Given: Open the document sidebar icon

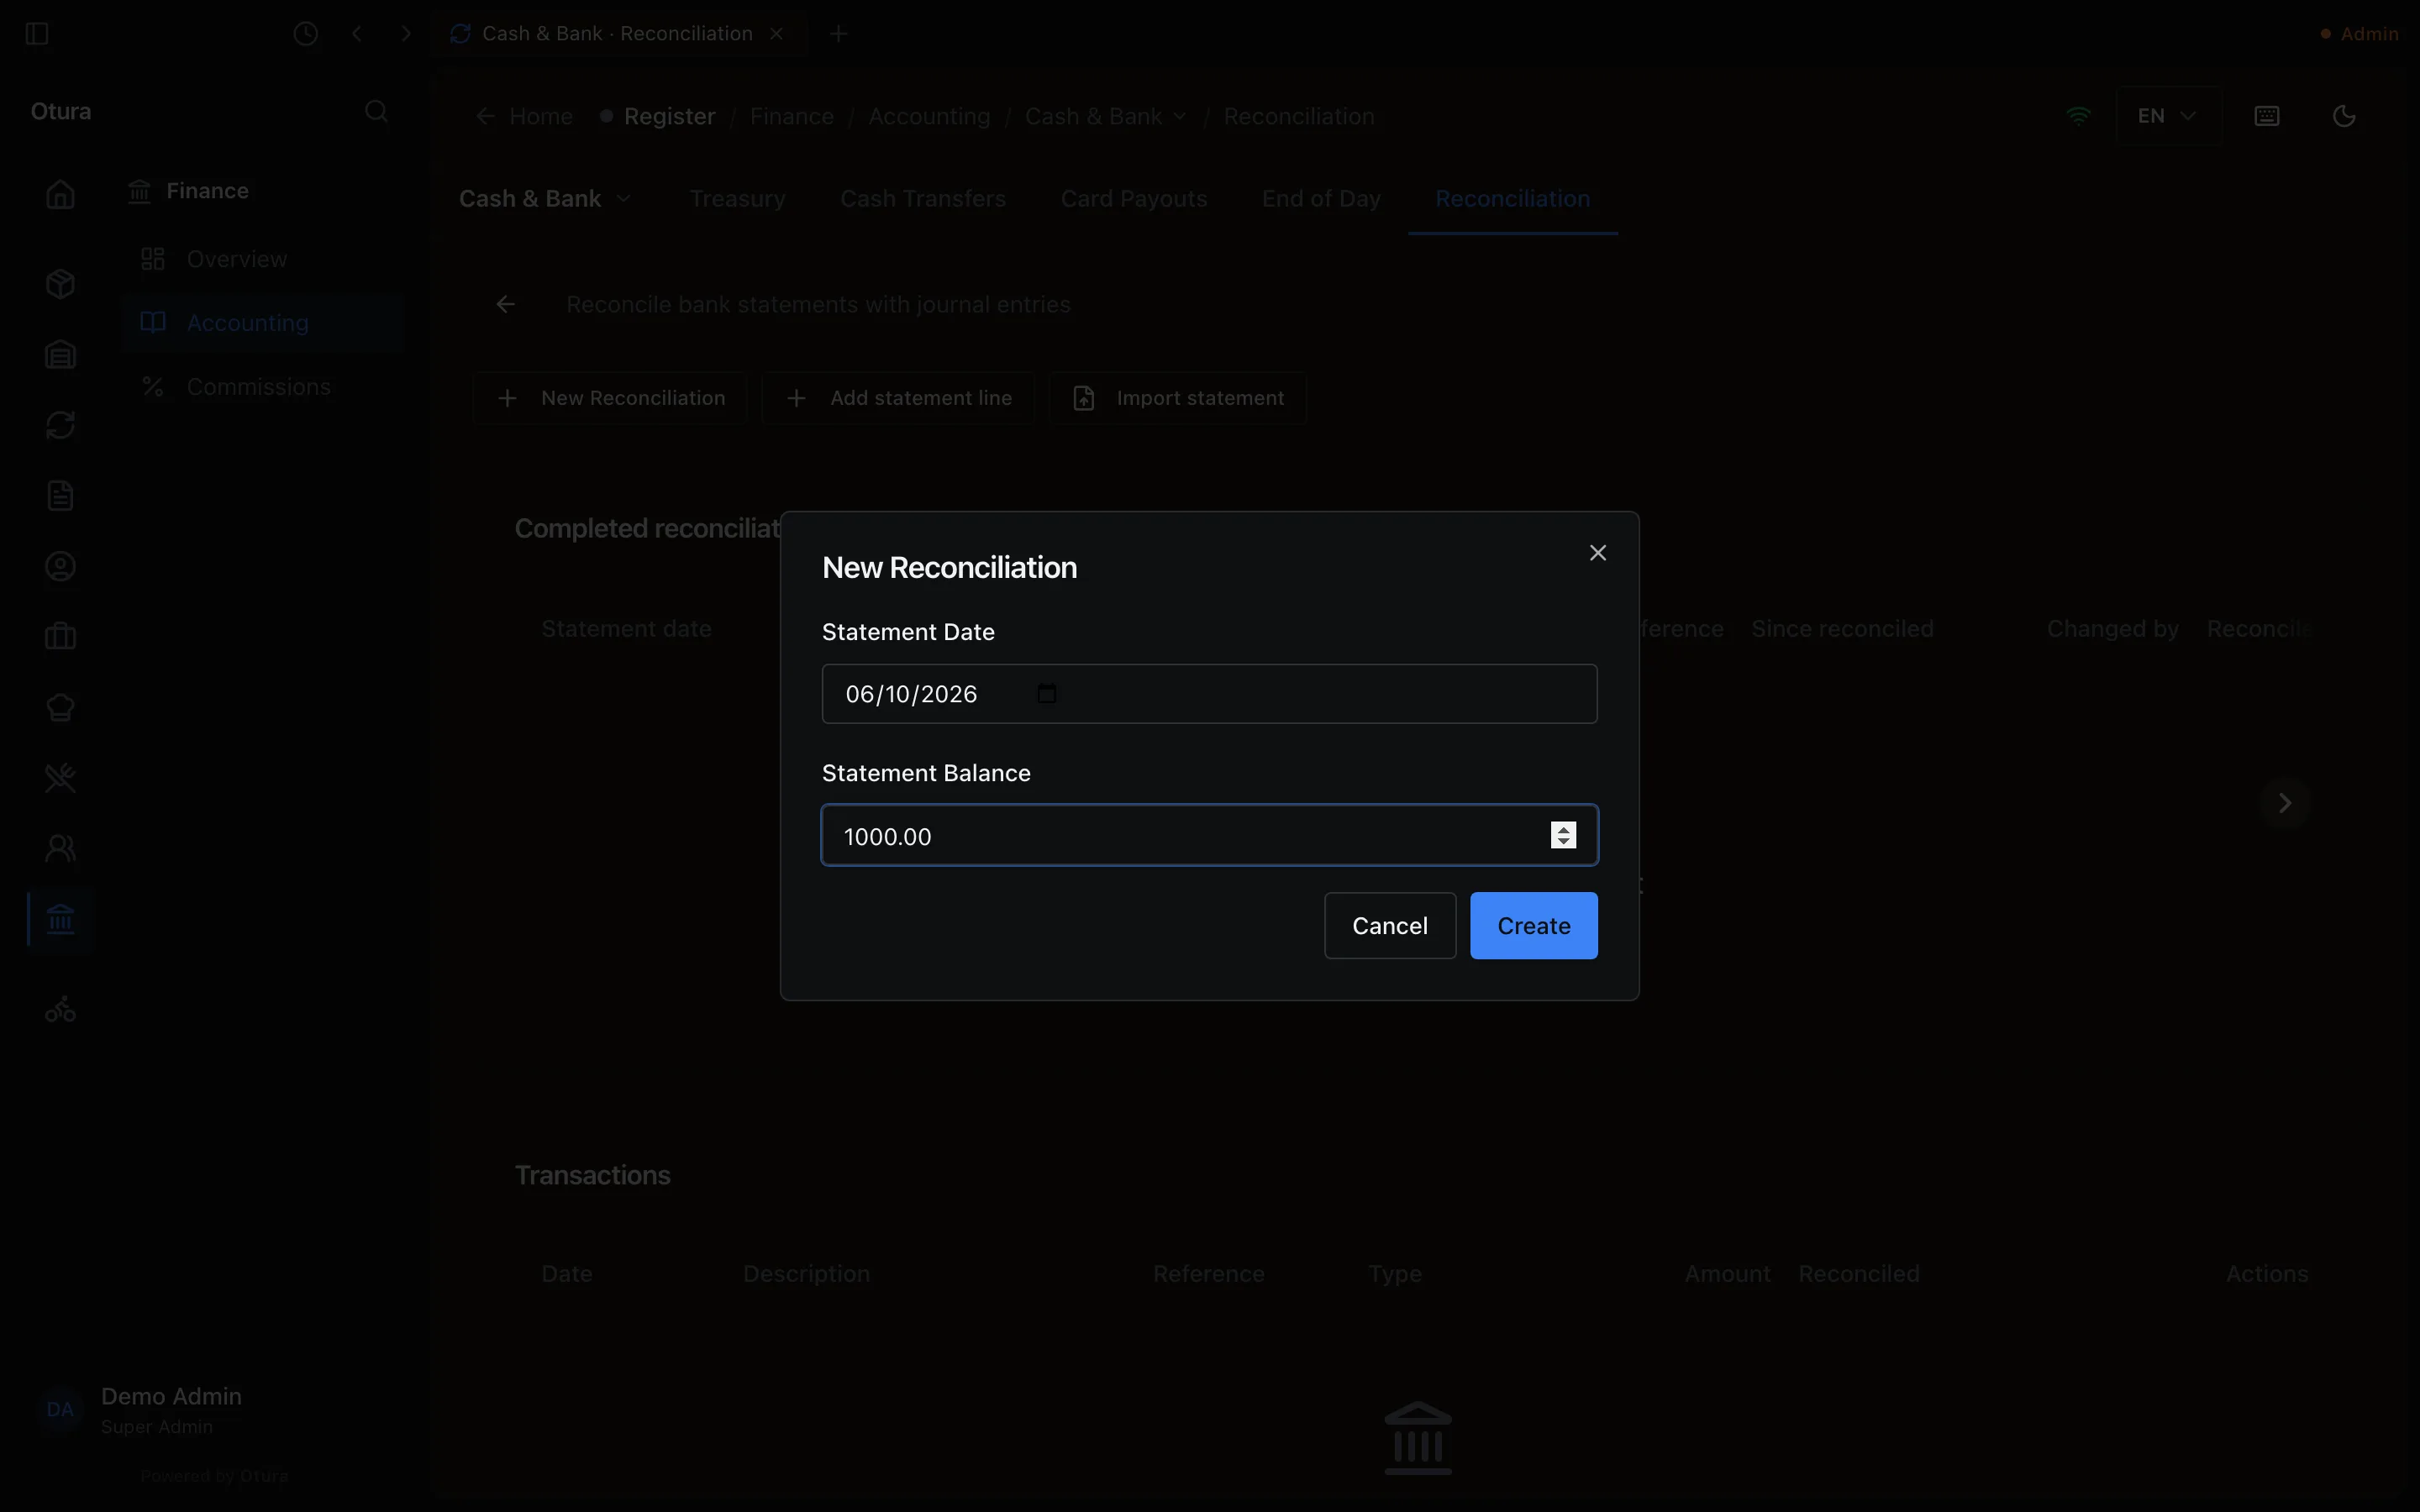Looking at the screenshot, I should point(60,496).
